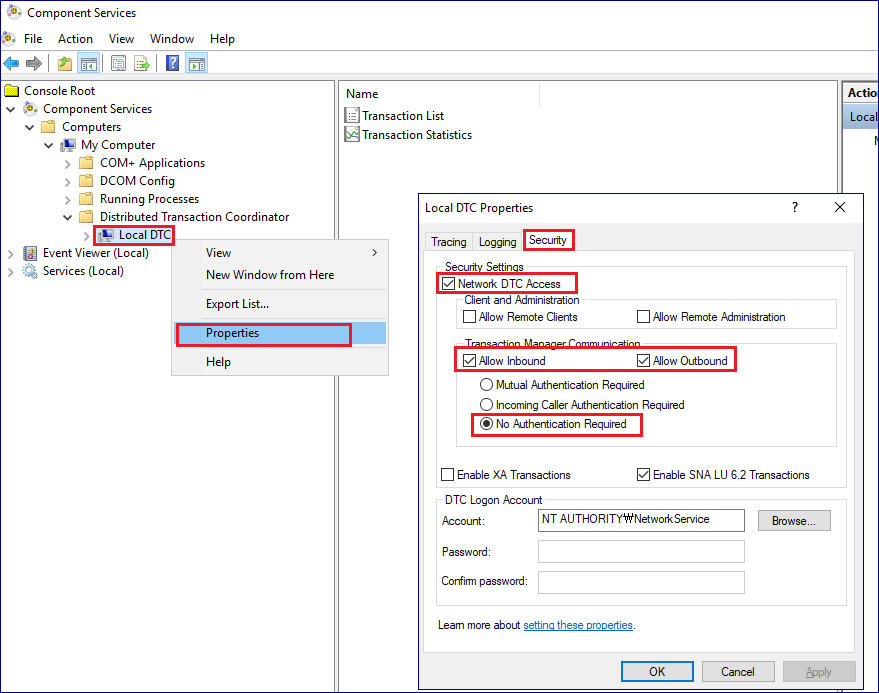This screenshot has width=879, height=693.
Task: Switch to the Tracing tab
Action: tap(448, 241)
